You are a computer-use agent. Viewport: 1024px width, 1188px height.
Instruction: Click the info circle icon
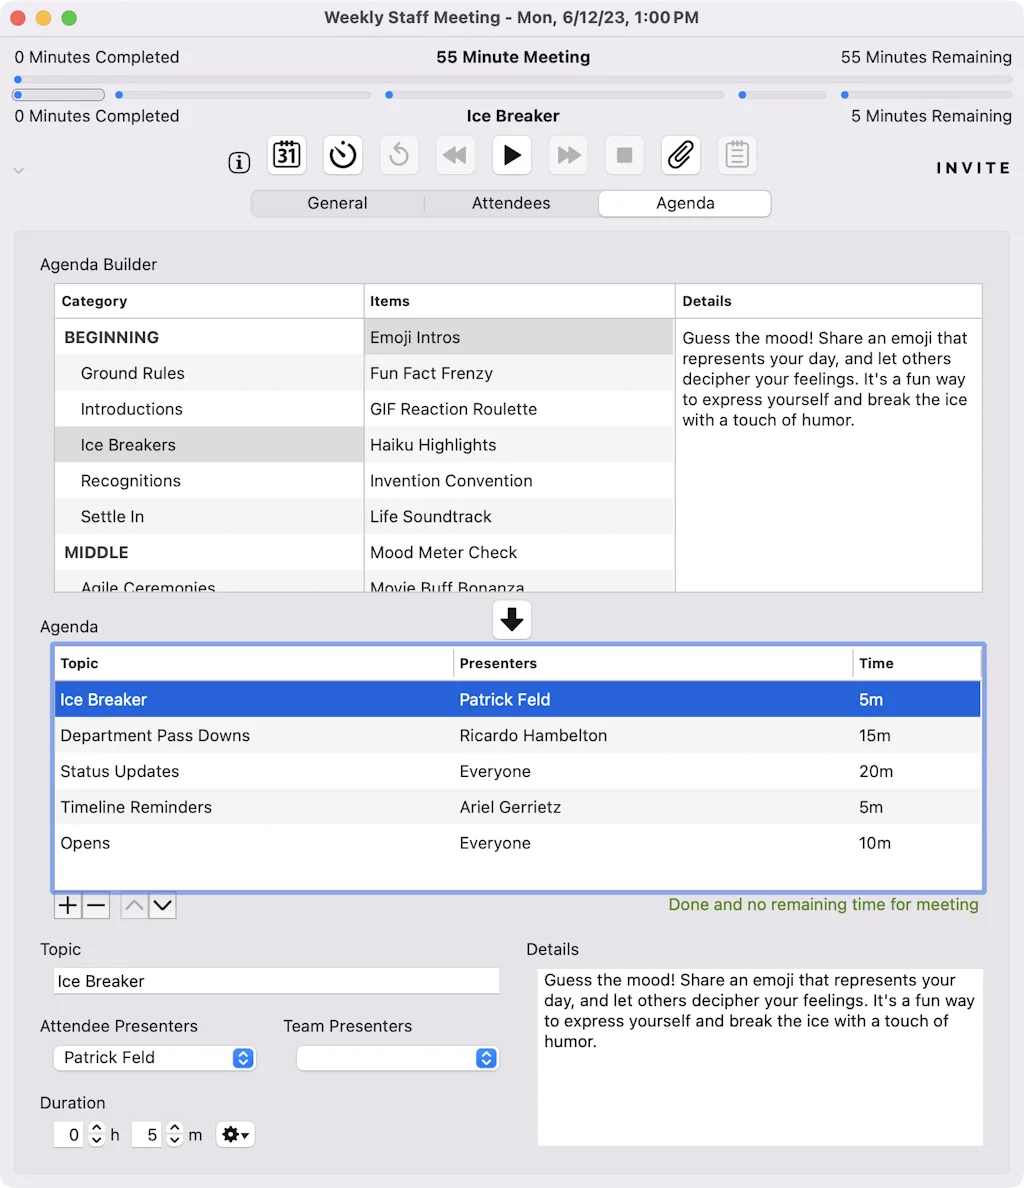(239, 163)
